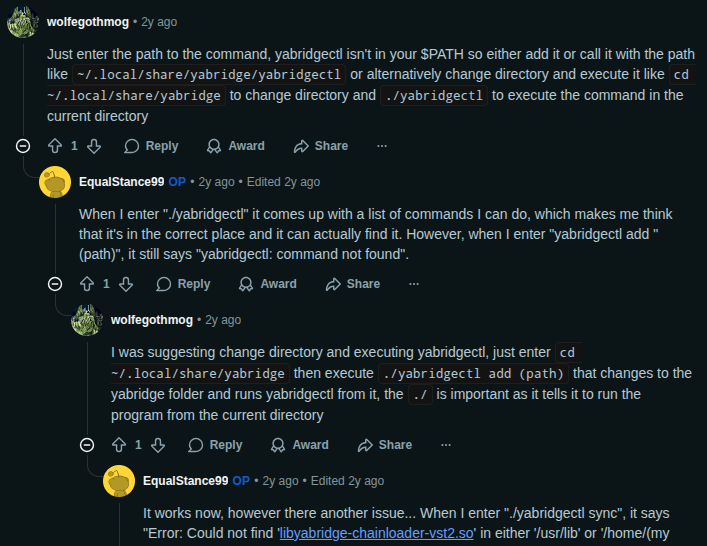Share wolfegothmog's change directory reply

[385, 445]
